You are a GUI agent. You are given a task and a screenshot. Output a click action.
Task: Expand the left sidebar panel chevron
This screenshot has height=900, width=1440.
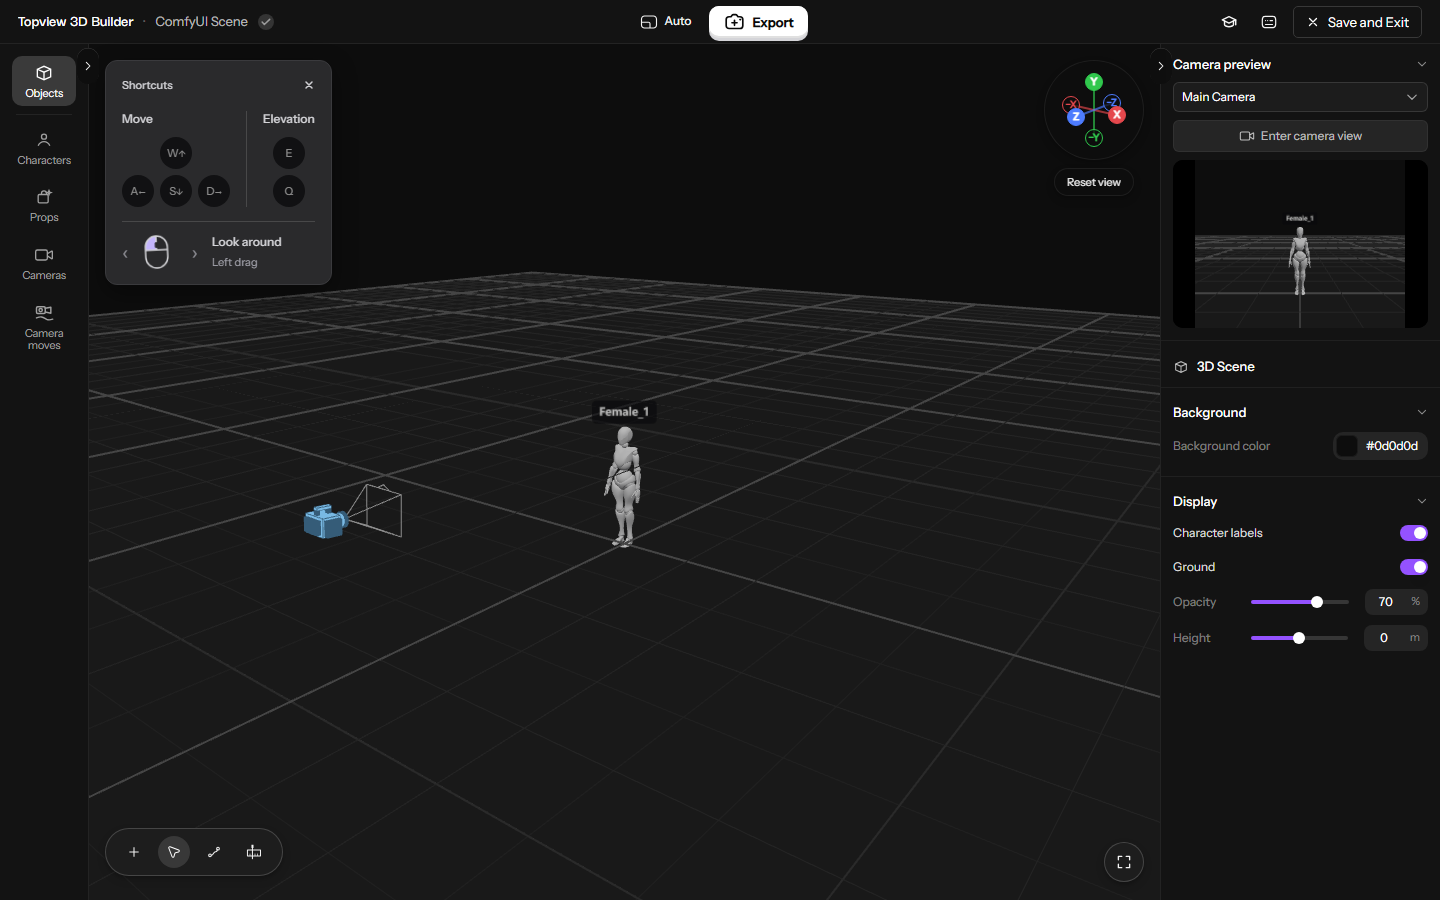(88, 66)
